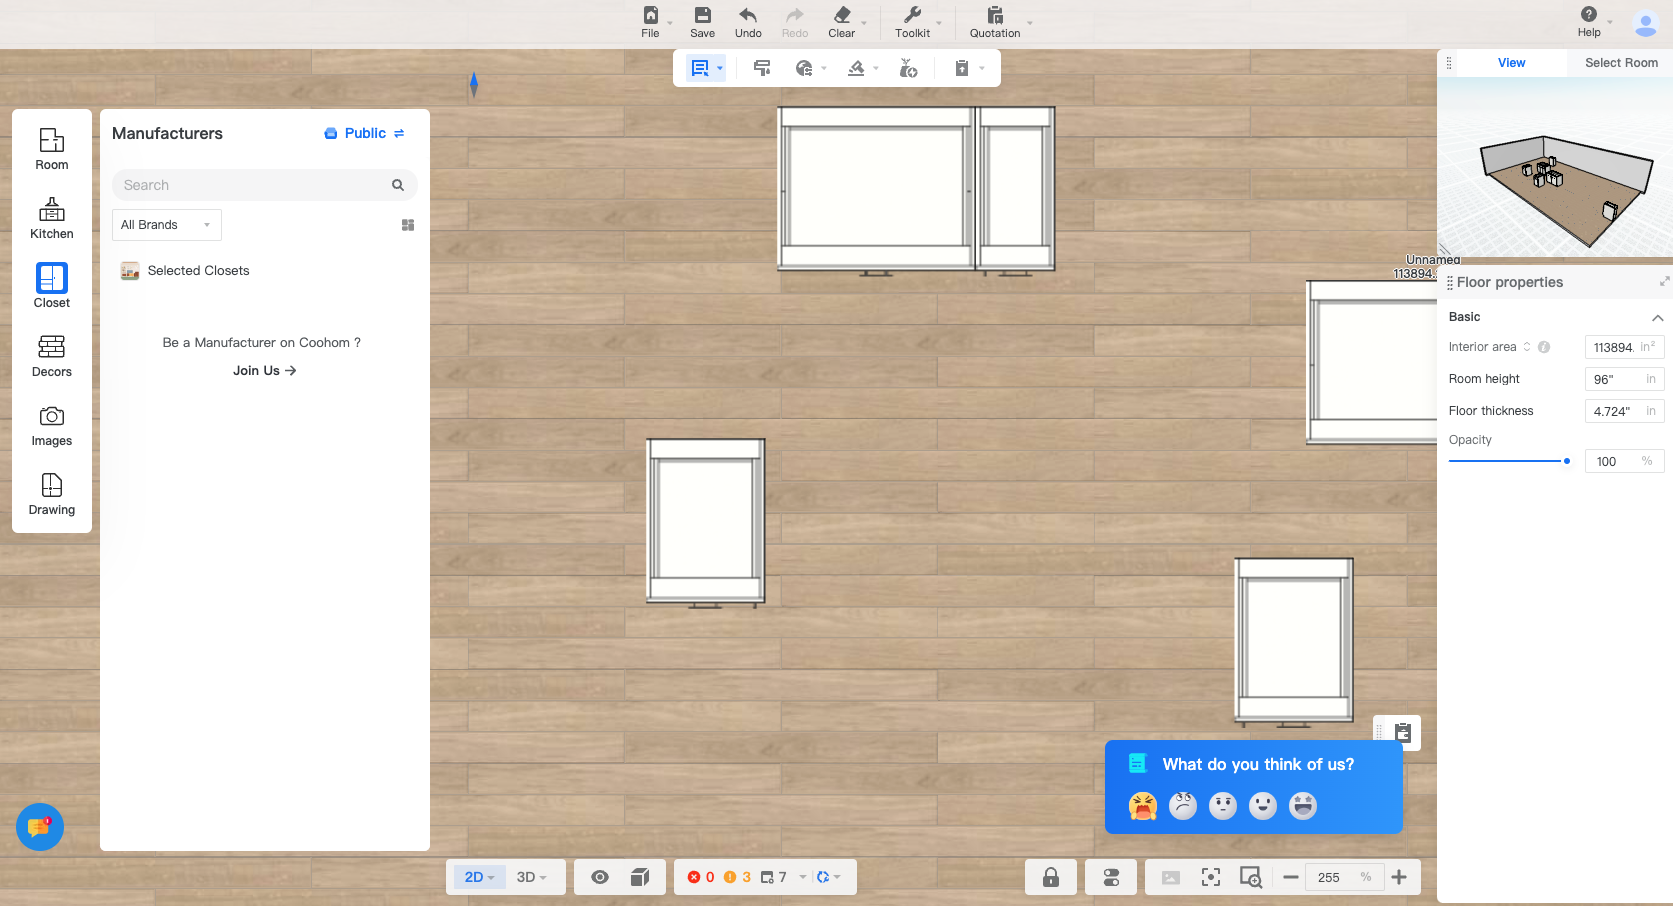Open the 3D view dropdown
Viewport: 1673px width, 906px height.
[531, 877]
